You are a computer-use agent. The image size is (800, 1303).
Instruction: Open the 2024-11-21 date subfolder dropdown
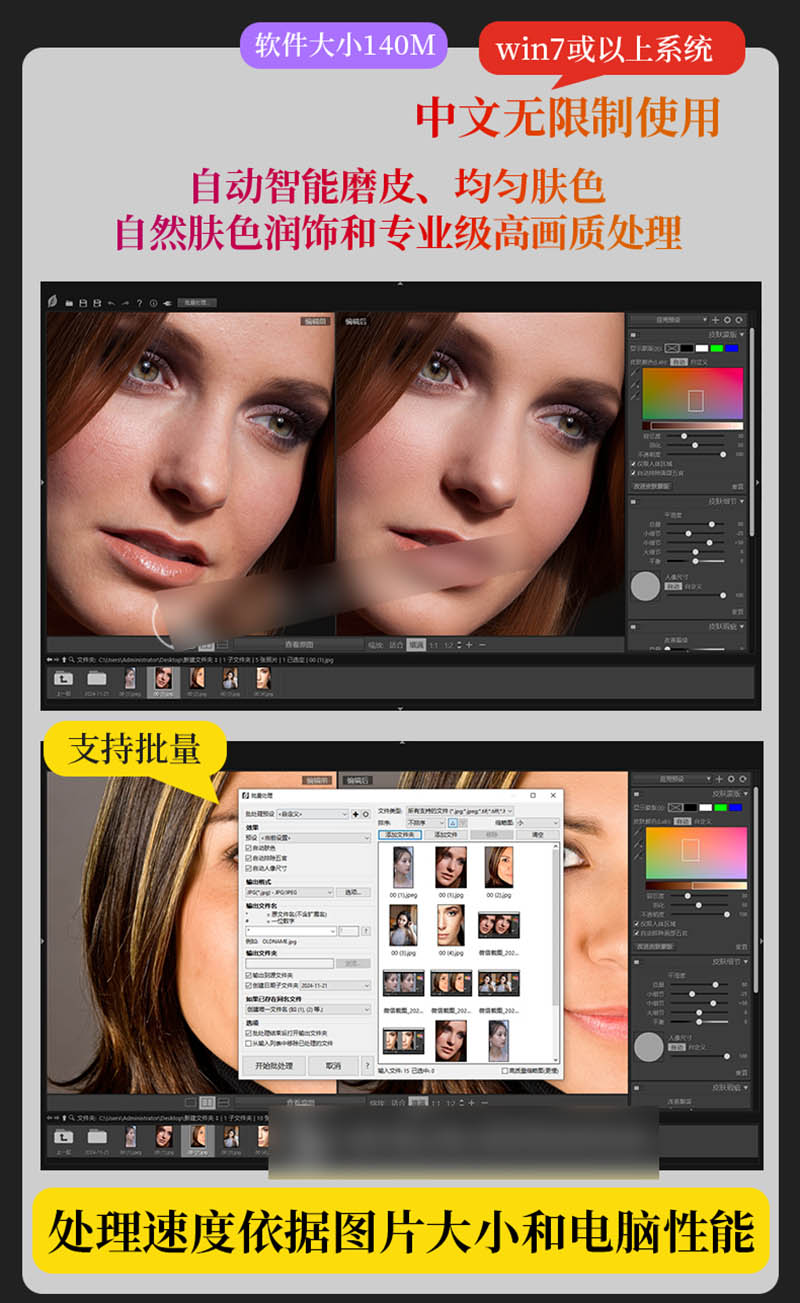point(336,985)
